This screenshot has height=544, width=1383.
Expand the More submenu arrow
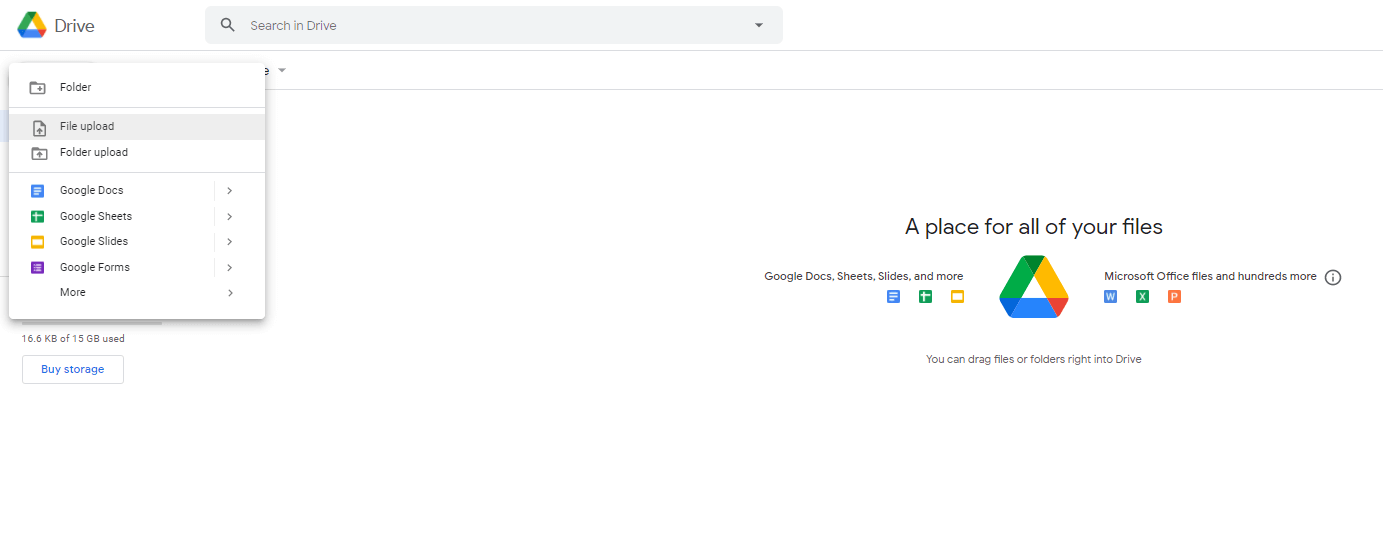(x=230, y=292)
